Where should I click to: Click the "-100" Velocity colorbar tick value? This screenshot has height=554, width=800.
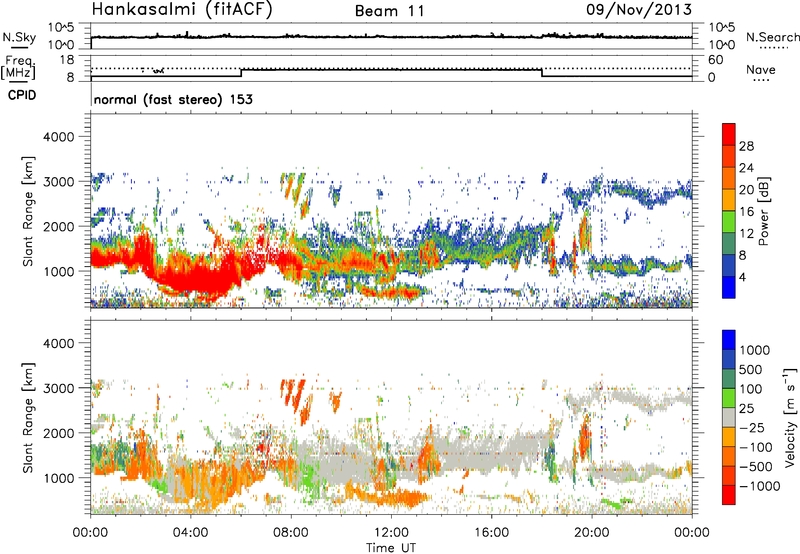(755, 447)
